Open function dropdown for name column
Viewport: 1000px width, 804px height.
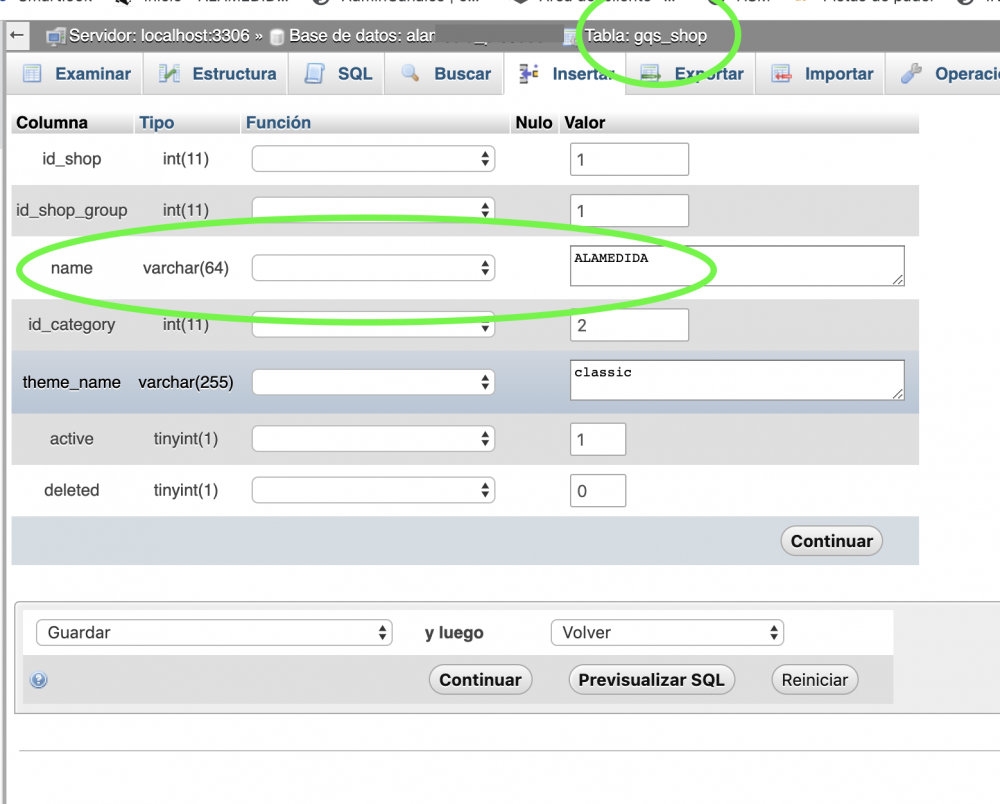tap(373, 268)
